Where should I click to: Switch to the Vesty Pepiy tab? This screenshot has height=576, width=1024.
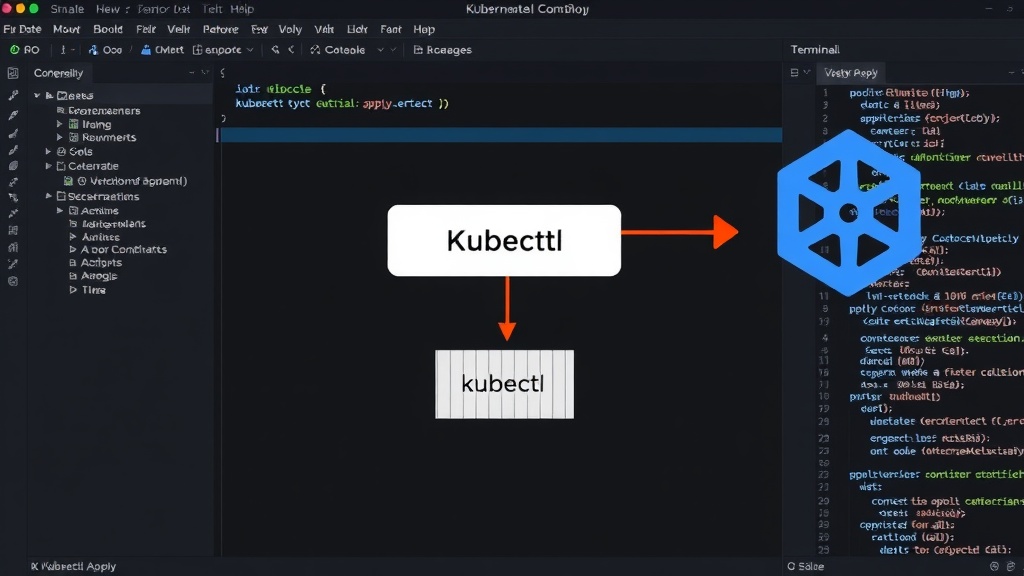pyautogui.click(x=851, y=73)
